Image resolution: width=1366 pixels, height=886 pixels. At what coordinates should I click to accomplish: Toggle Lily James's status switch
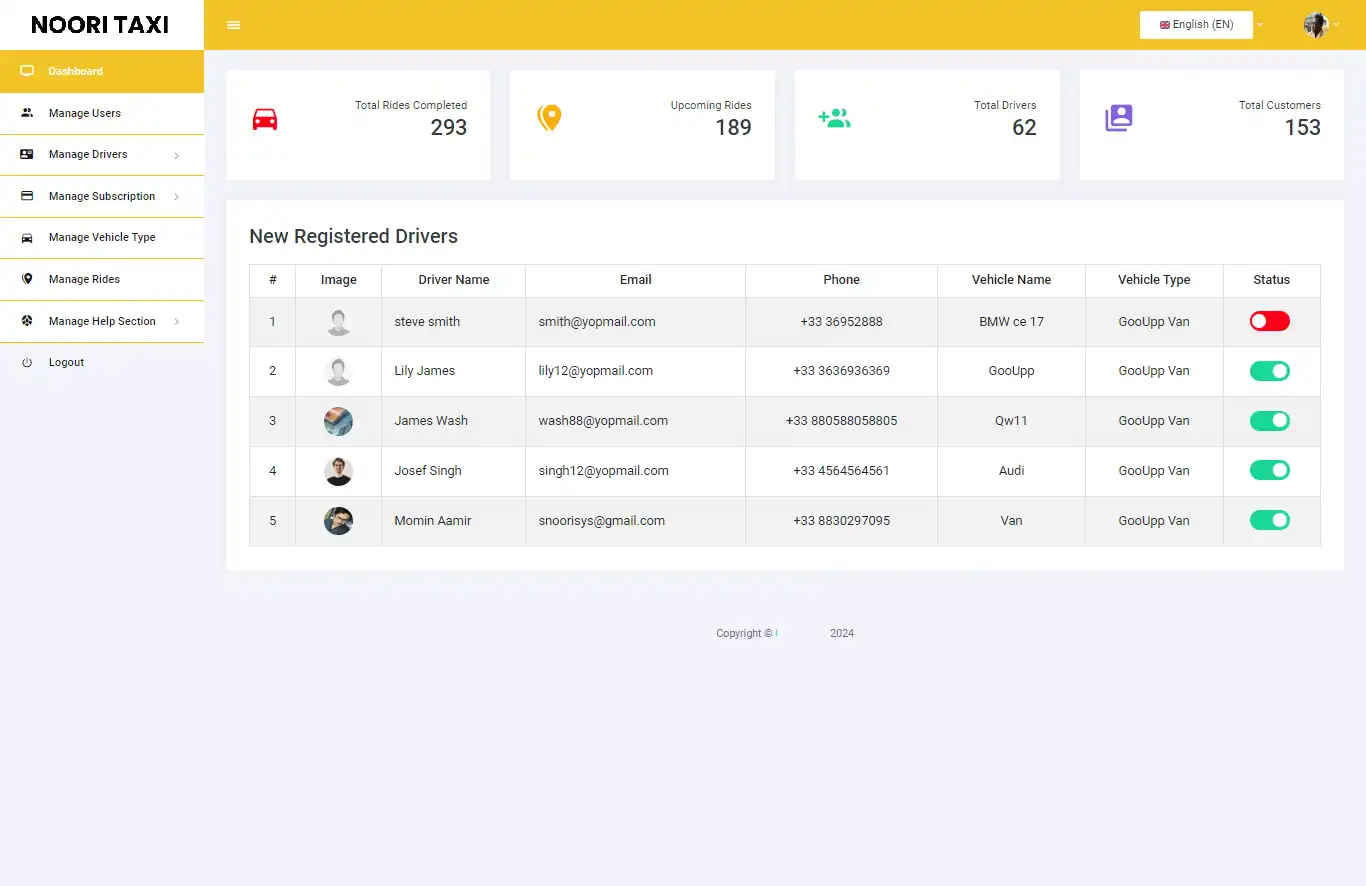pos(1270,371)
